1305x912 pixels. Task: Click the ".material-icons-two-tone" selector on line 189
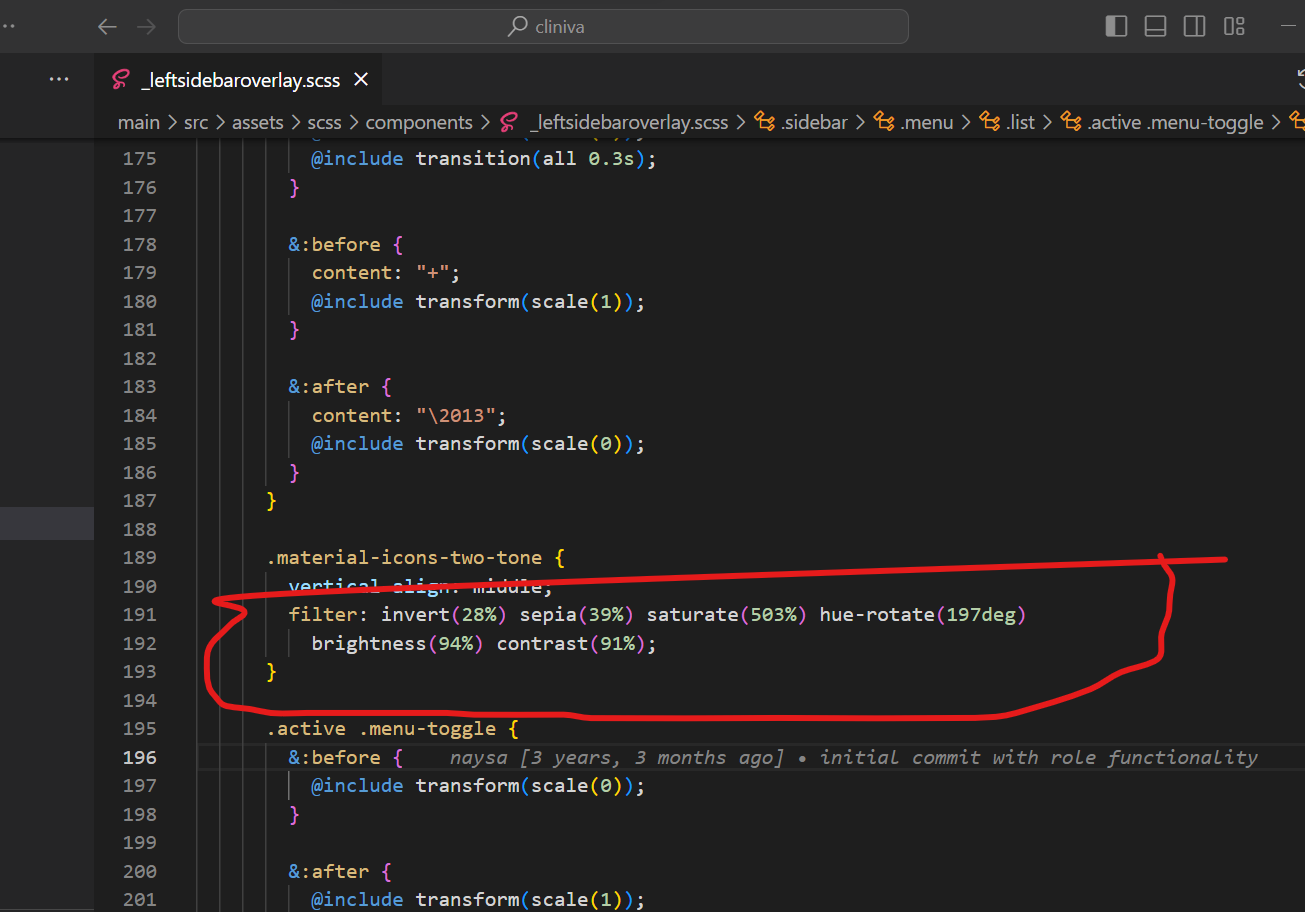tap(404, 558)
